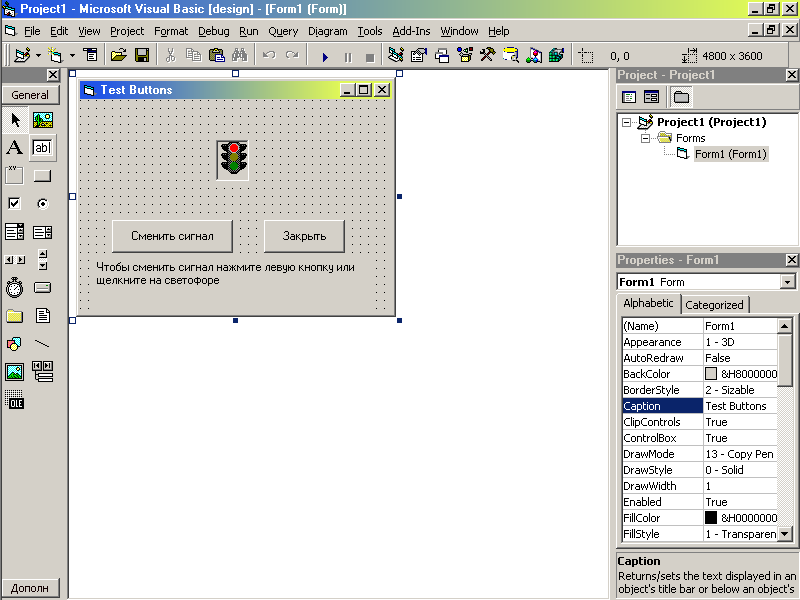Select the OLE container tool
The height and width of the screenshot is (600, 800).
(x=15, y=400)
